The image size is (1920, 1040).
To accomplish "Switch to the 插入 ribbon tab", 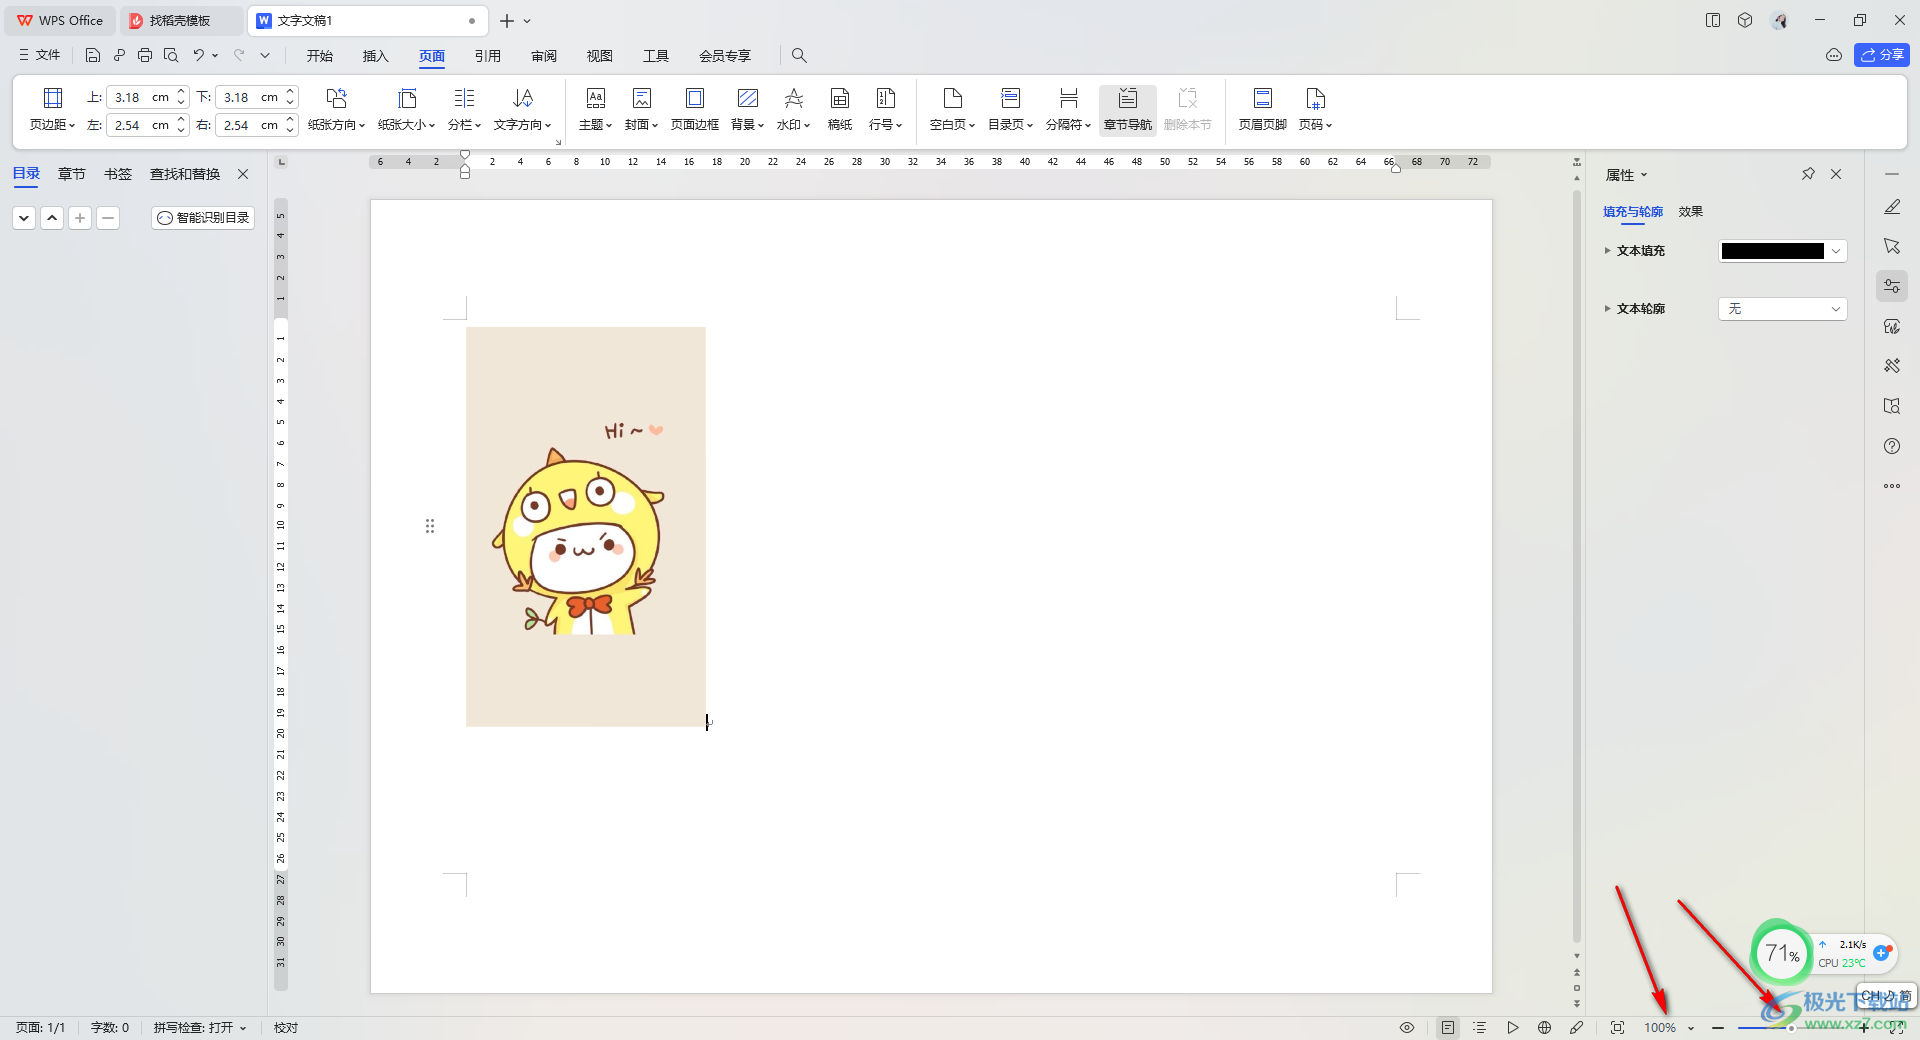I will (x=376, y=56).
